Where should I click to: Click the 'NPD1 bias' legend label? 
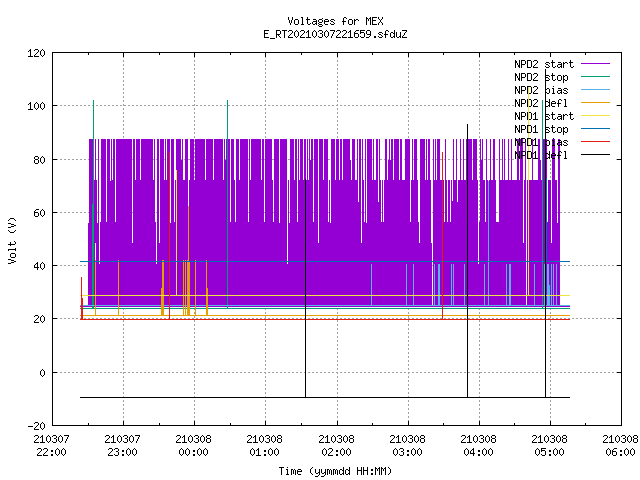click(541, 142)
